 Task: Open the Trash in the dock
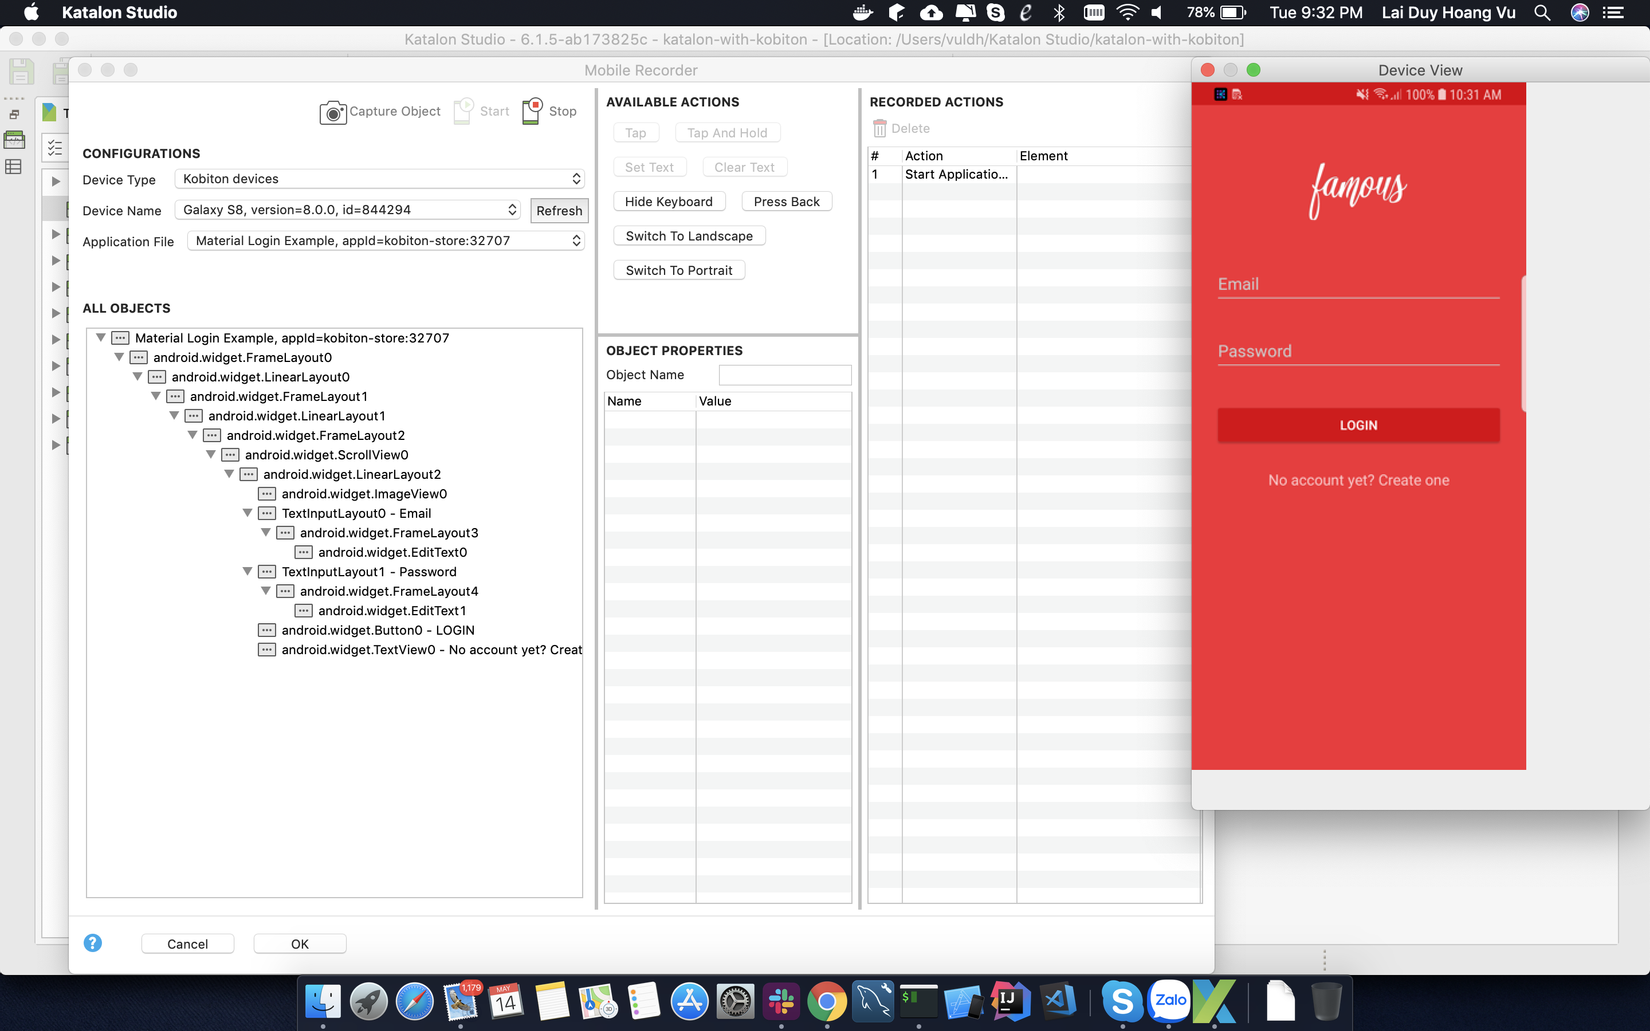click(1326, 1001)
